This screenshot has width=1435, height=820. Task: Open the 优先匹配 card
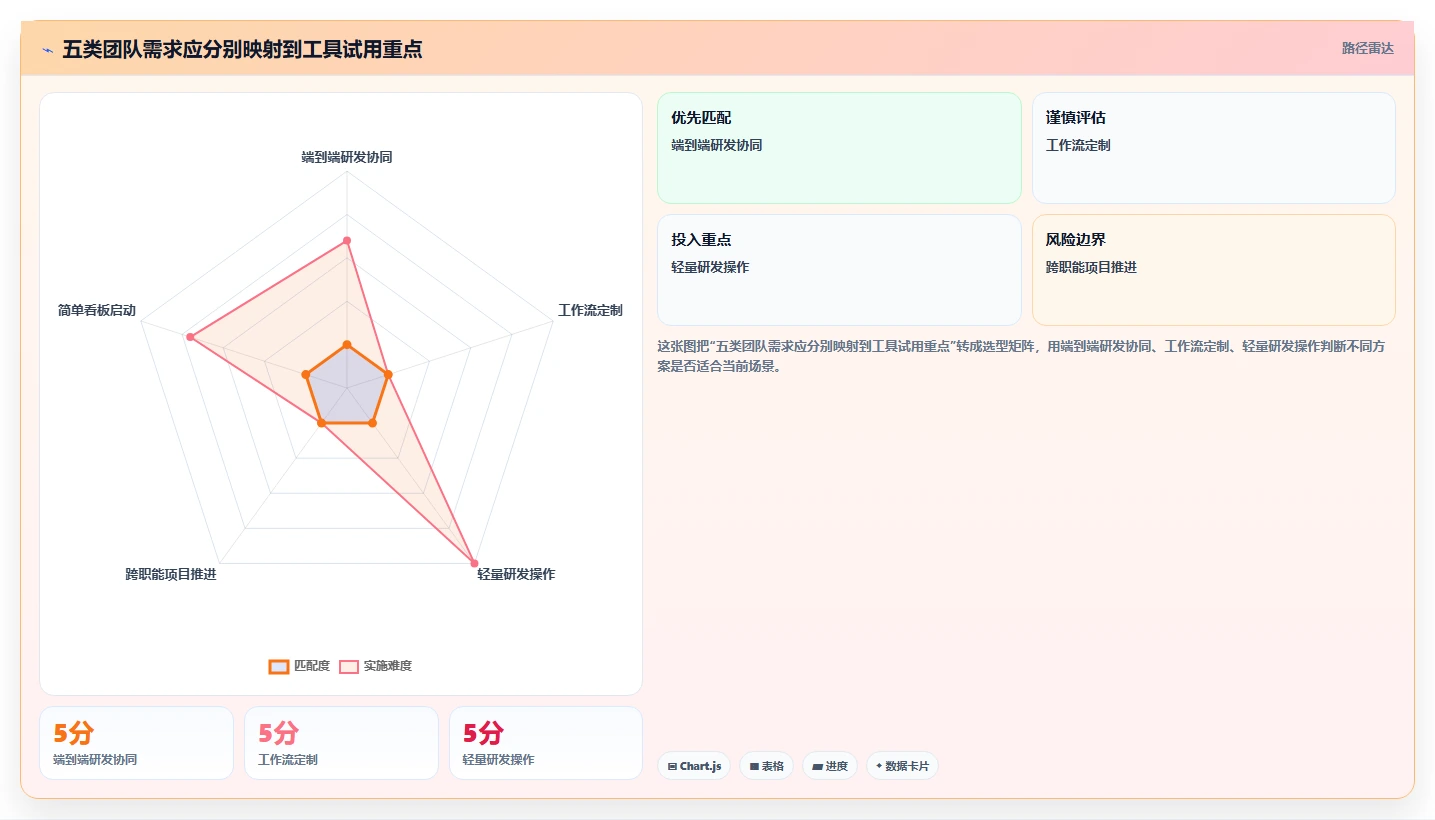pyautogui.click(x=839, y=148)
